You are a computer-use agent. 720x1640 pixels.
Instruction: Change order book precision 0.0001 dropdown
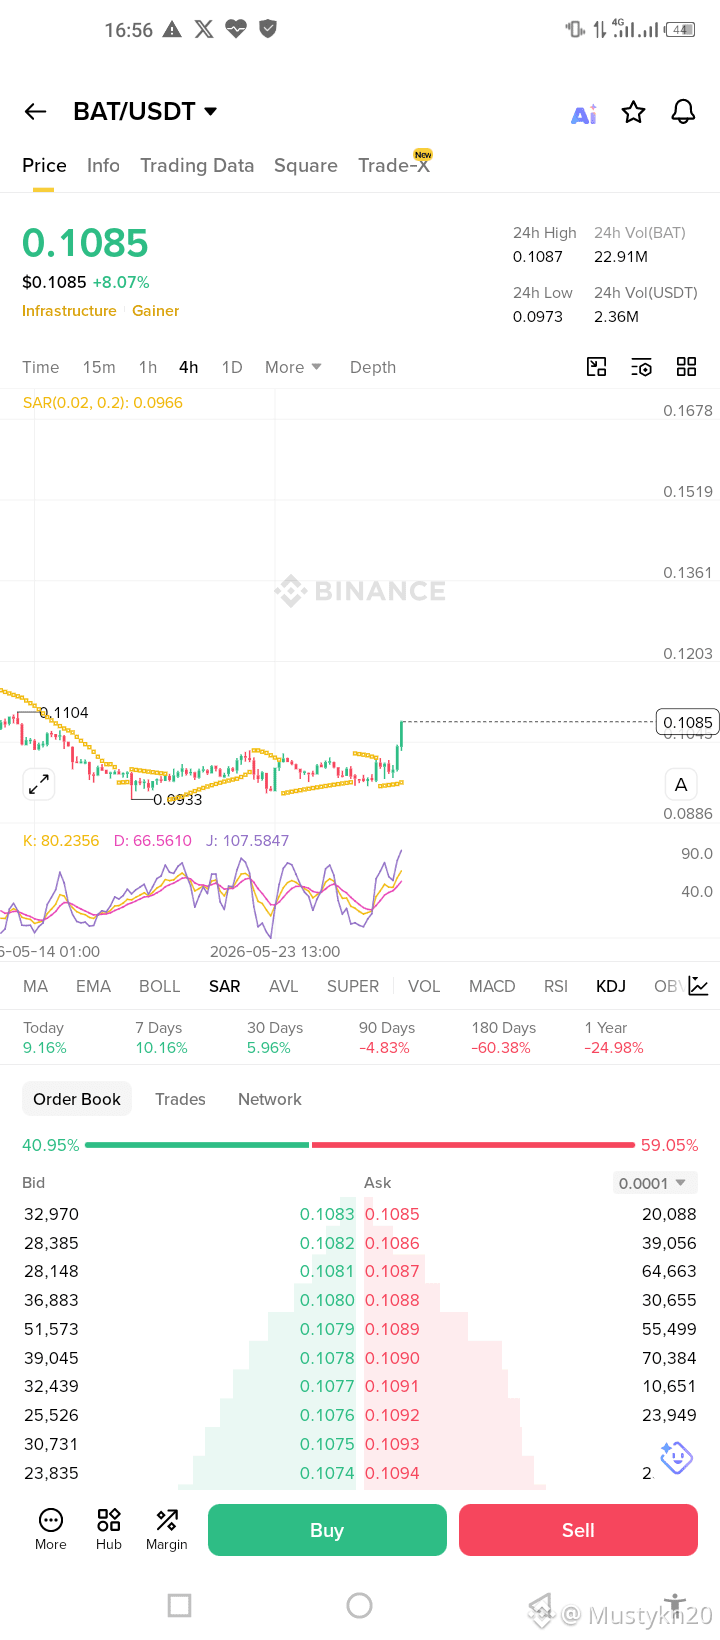[655, 1183]
